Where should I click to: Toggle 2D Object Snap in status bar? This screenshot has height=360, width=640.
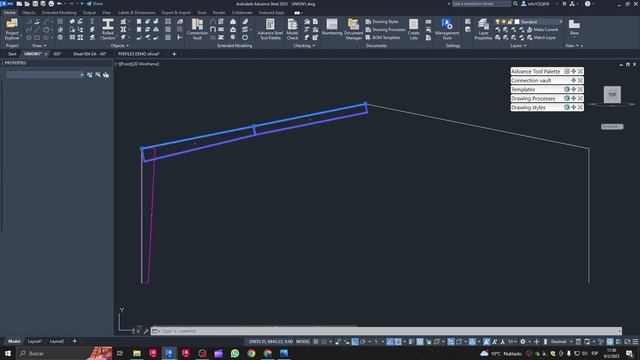398,342
